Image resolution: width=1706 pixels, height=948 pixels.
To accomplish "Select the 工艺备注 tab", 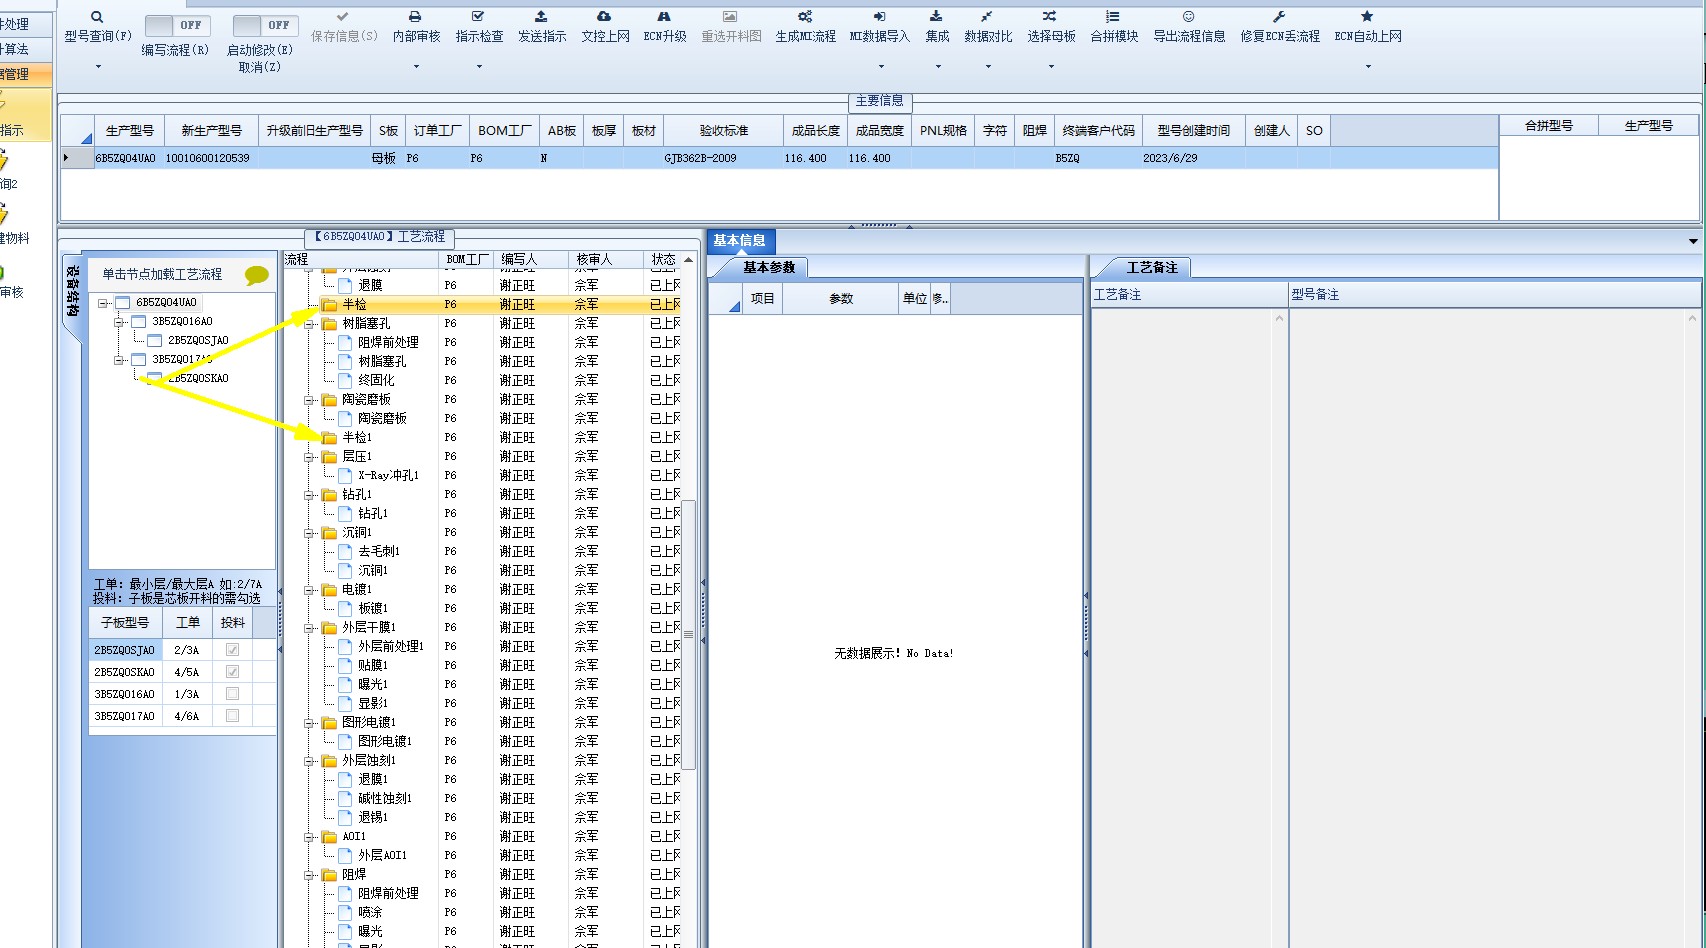I will [1151, 267].
